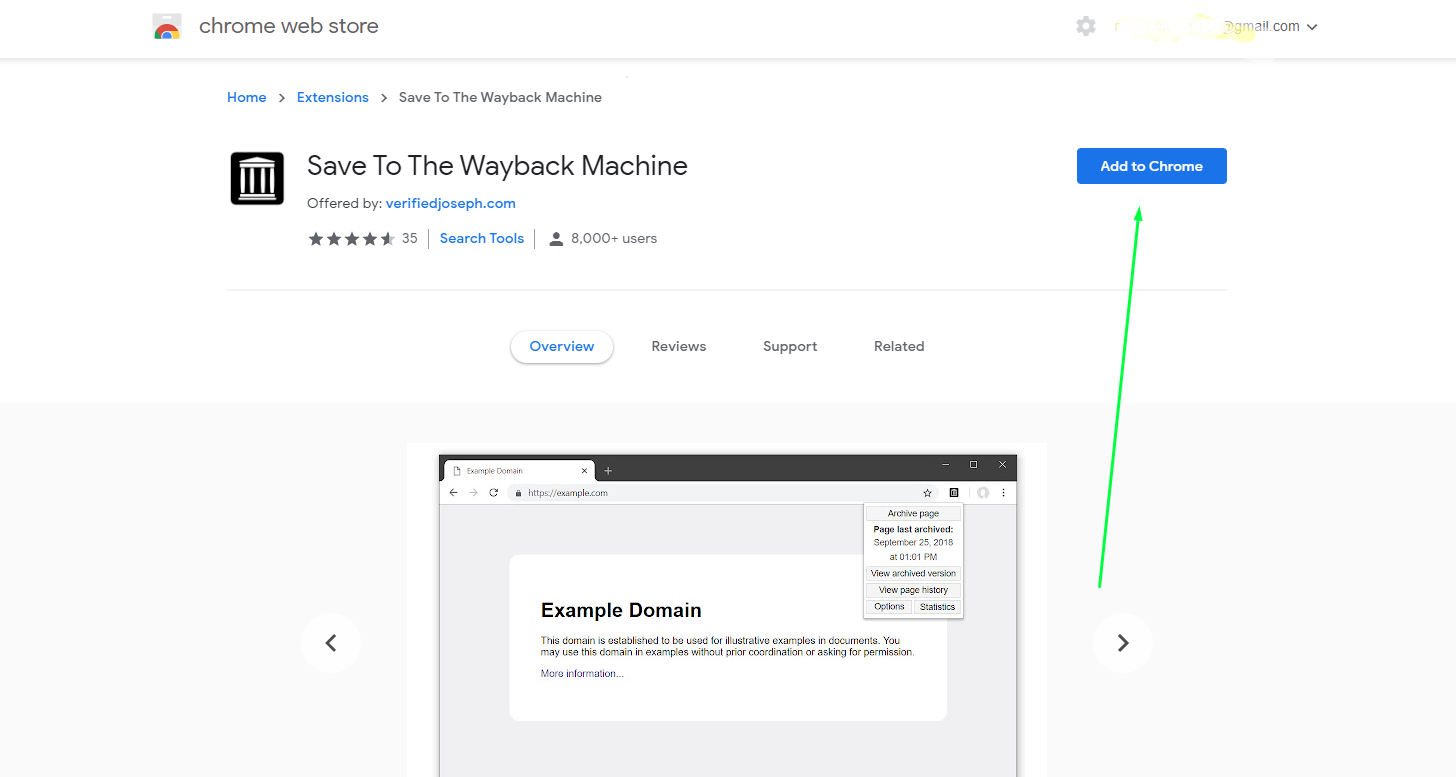Click the 'chrome web store' header title
Viewport: 1456px width, 777px height.
point(289,26)
